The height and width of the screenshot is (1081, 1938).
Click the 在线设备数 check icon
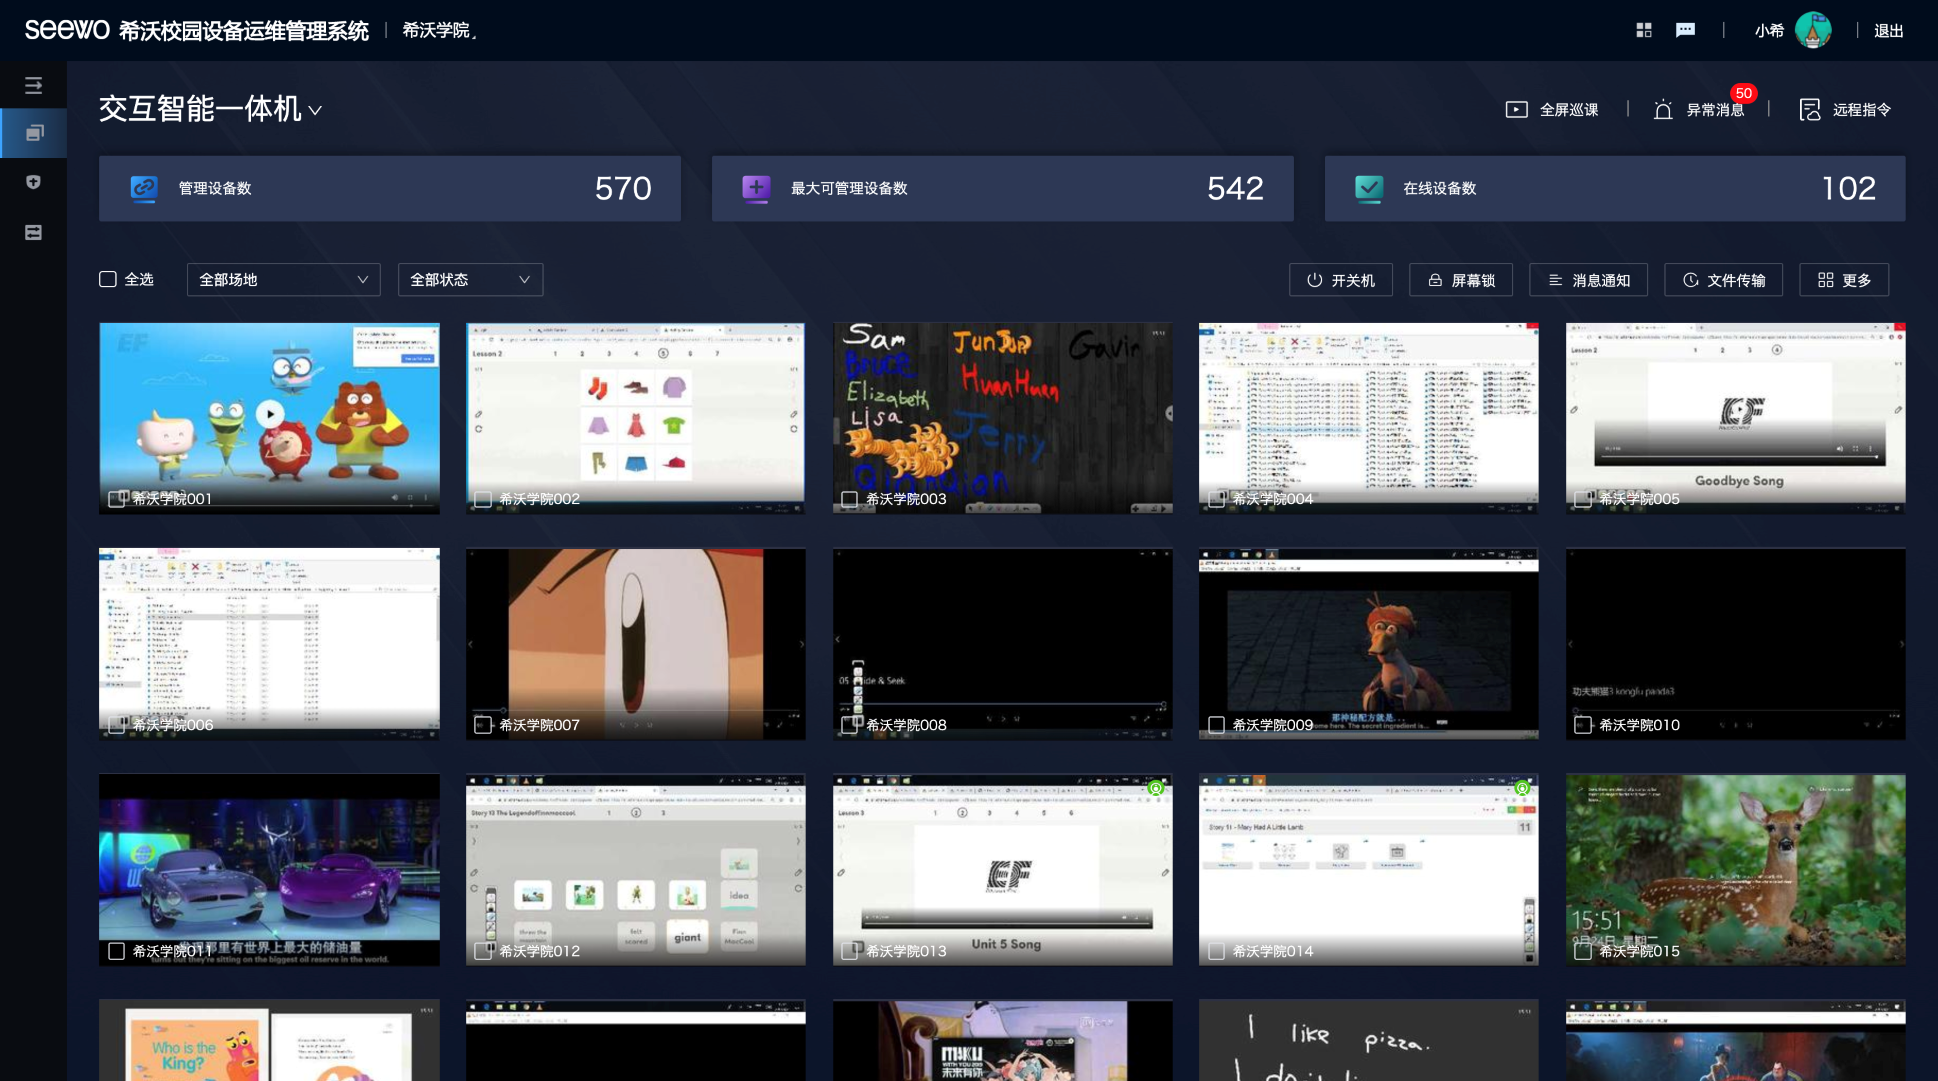pyautogui.click(x=1369, y=188)
